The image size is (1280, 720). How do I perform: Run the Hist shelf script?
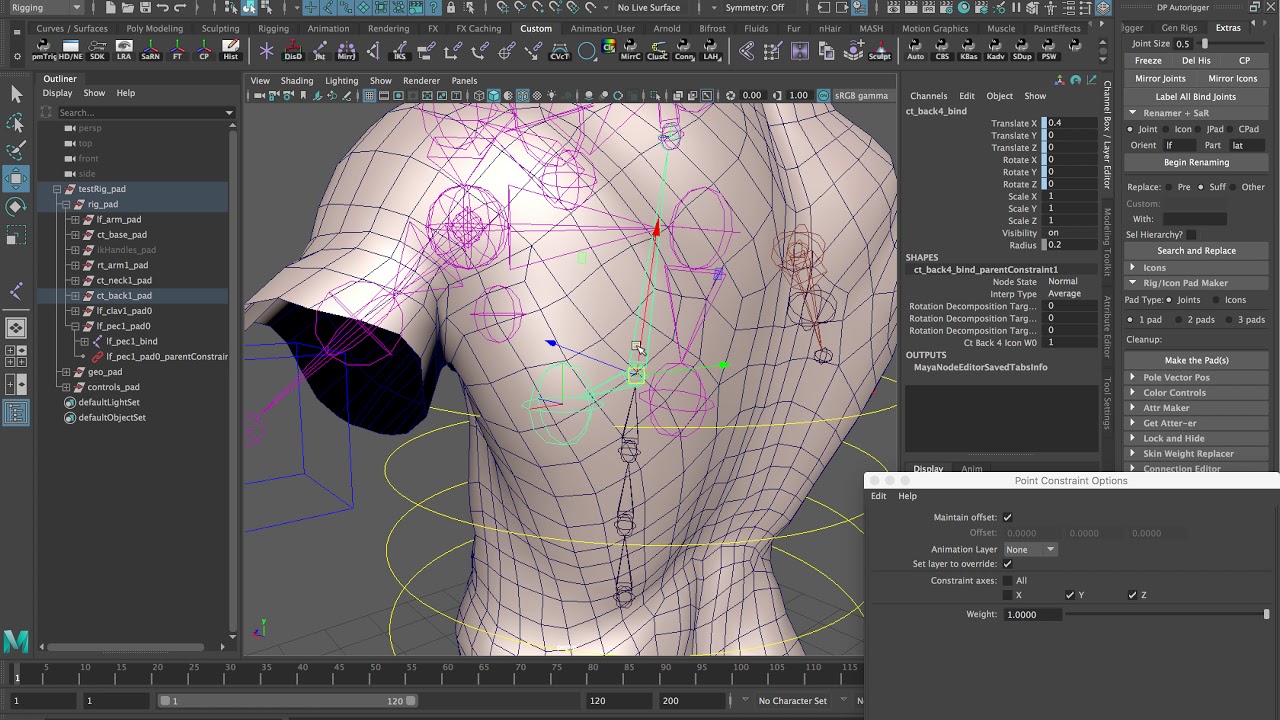point(231,50)
